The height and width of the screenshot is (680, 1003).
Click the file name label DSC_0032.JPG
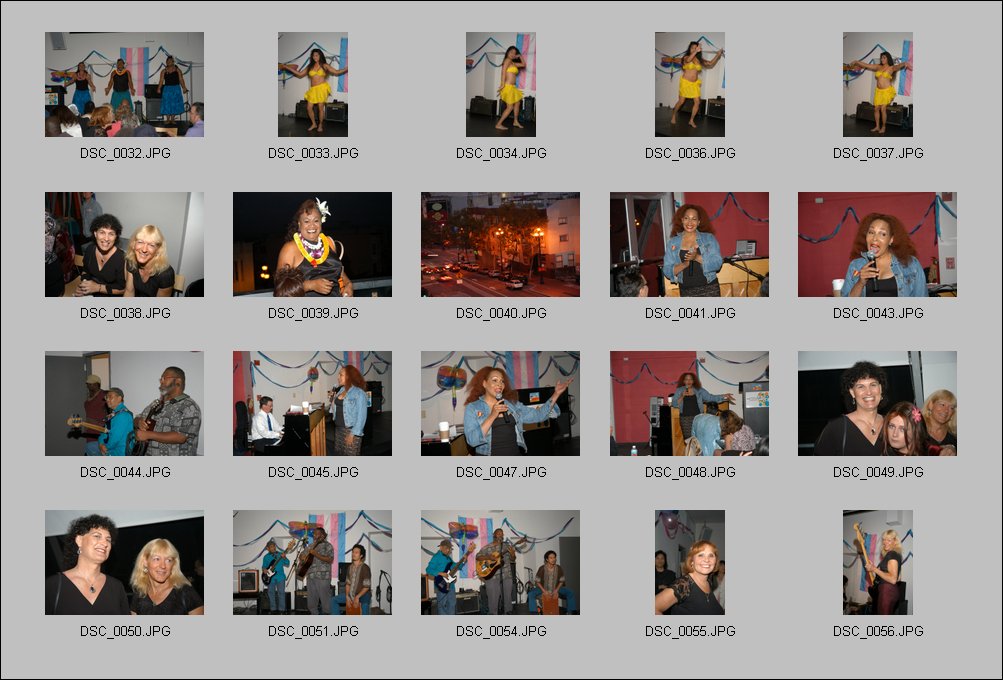point(125,153)
